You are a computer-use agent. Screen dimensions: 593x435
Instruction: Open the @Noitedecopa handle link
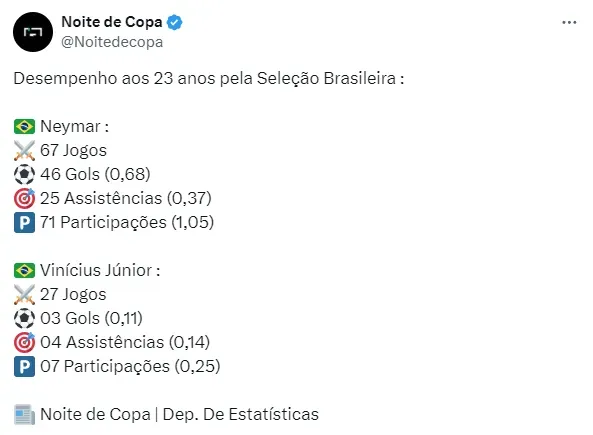pyautogui.click(x=112, y=42)
